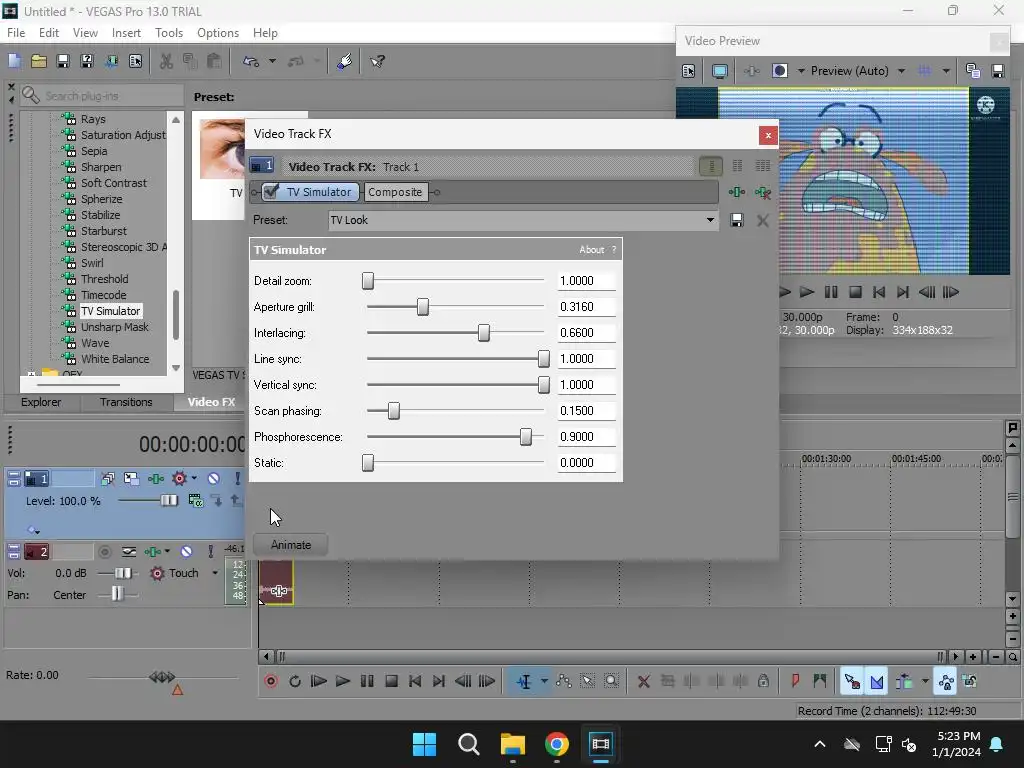This screenshot has height=768, width=1024.
Task: Open automation settings dropdown arrow on track 1
Action: [194, 479]
